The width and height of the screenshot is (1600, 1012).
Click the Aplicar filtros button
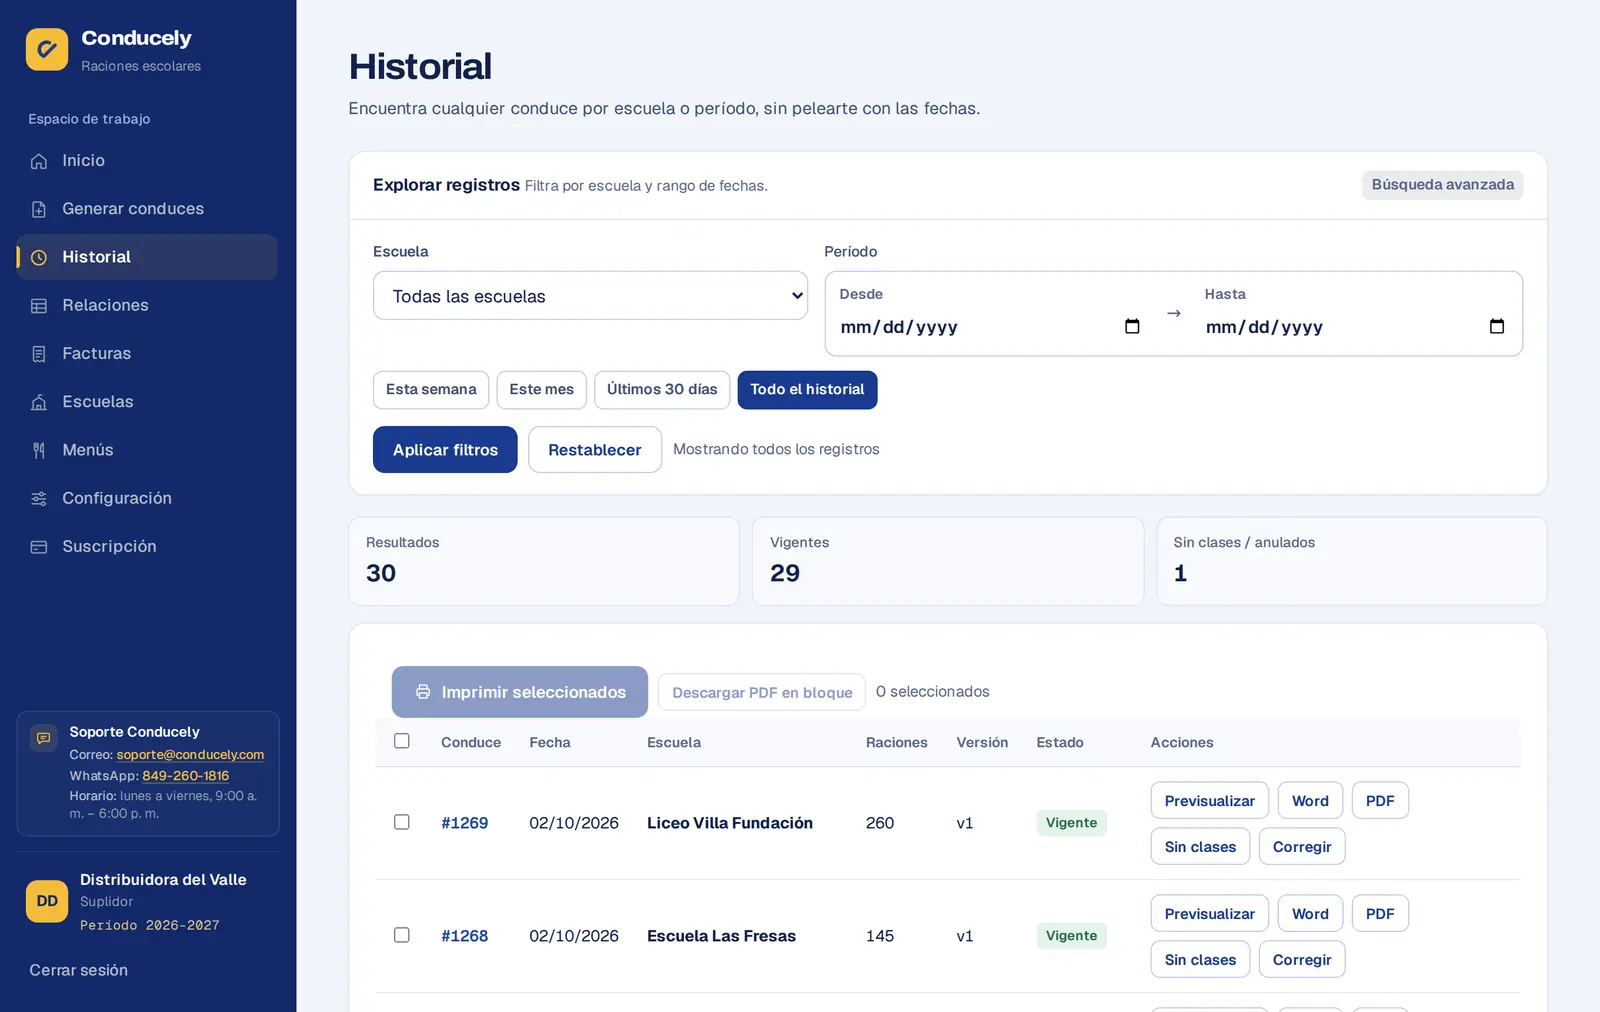[x=445, y=450]
